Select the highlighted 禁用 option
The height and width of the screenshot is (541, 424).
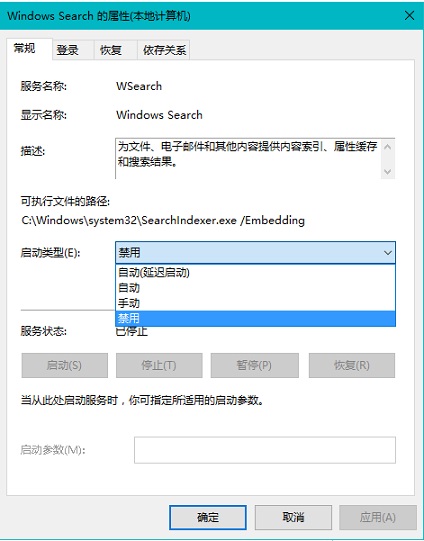tap(255, 318)
